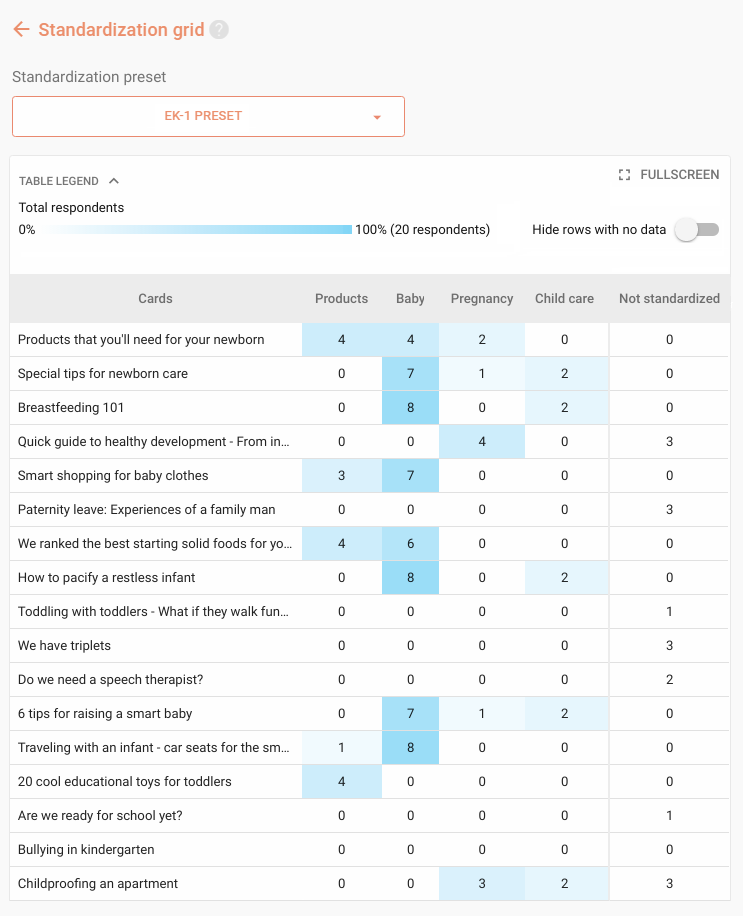Click the preset dropdown caret arrow

pyautogui.click(x=377, y=117)
